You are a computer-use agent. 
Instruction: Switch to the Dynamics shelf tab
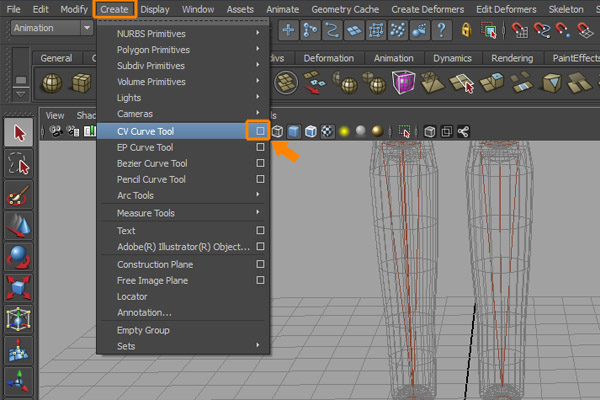click(452, 58)
